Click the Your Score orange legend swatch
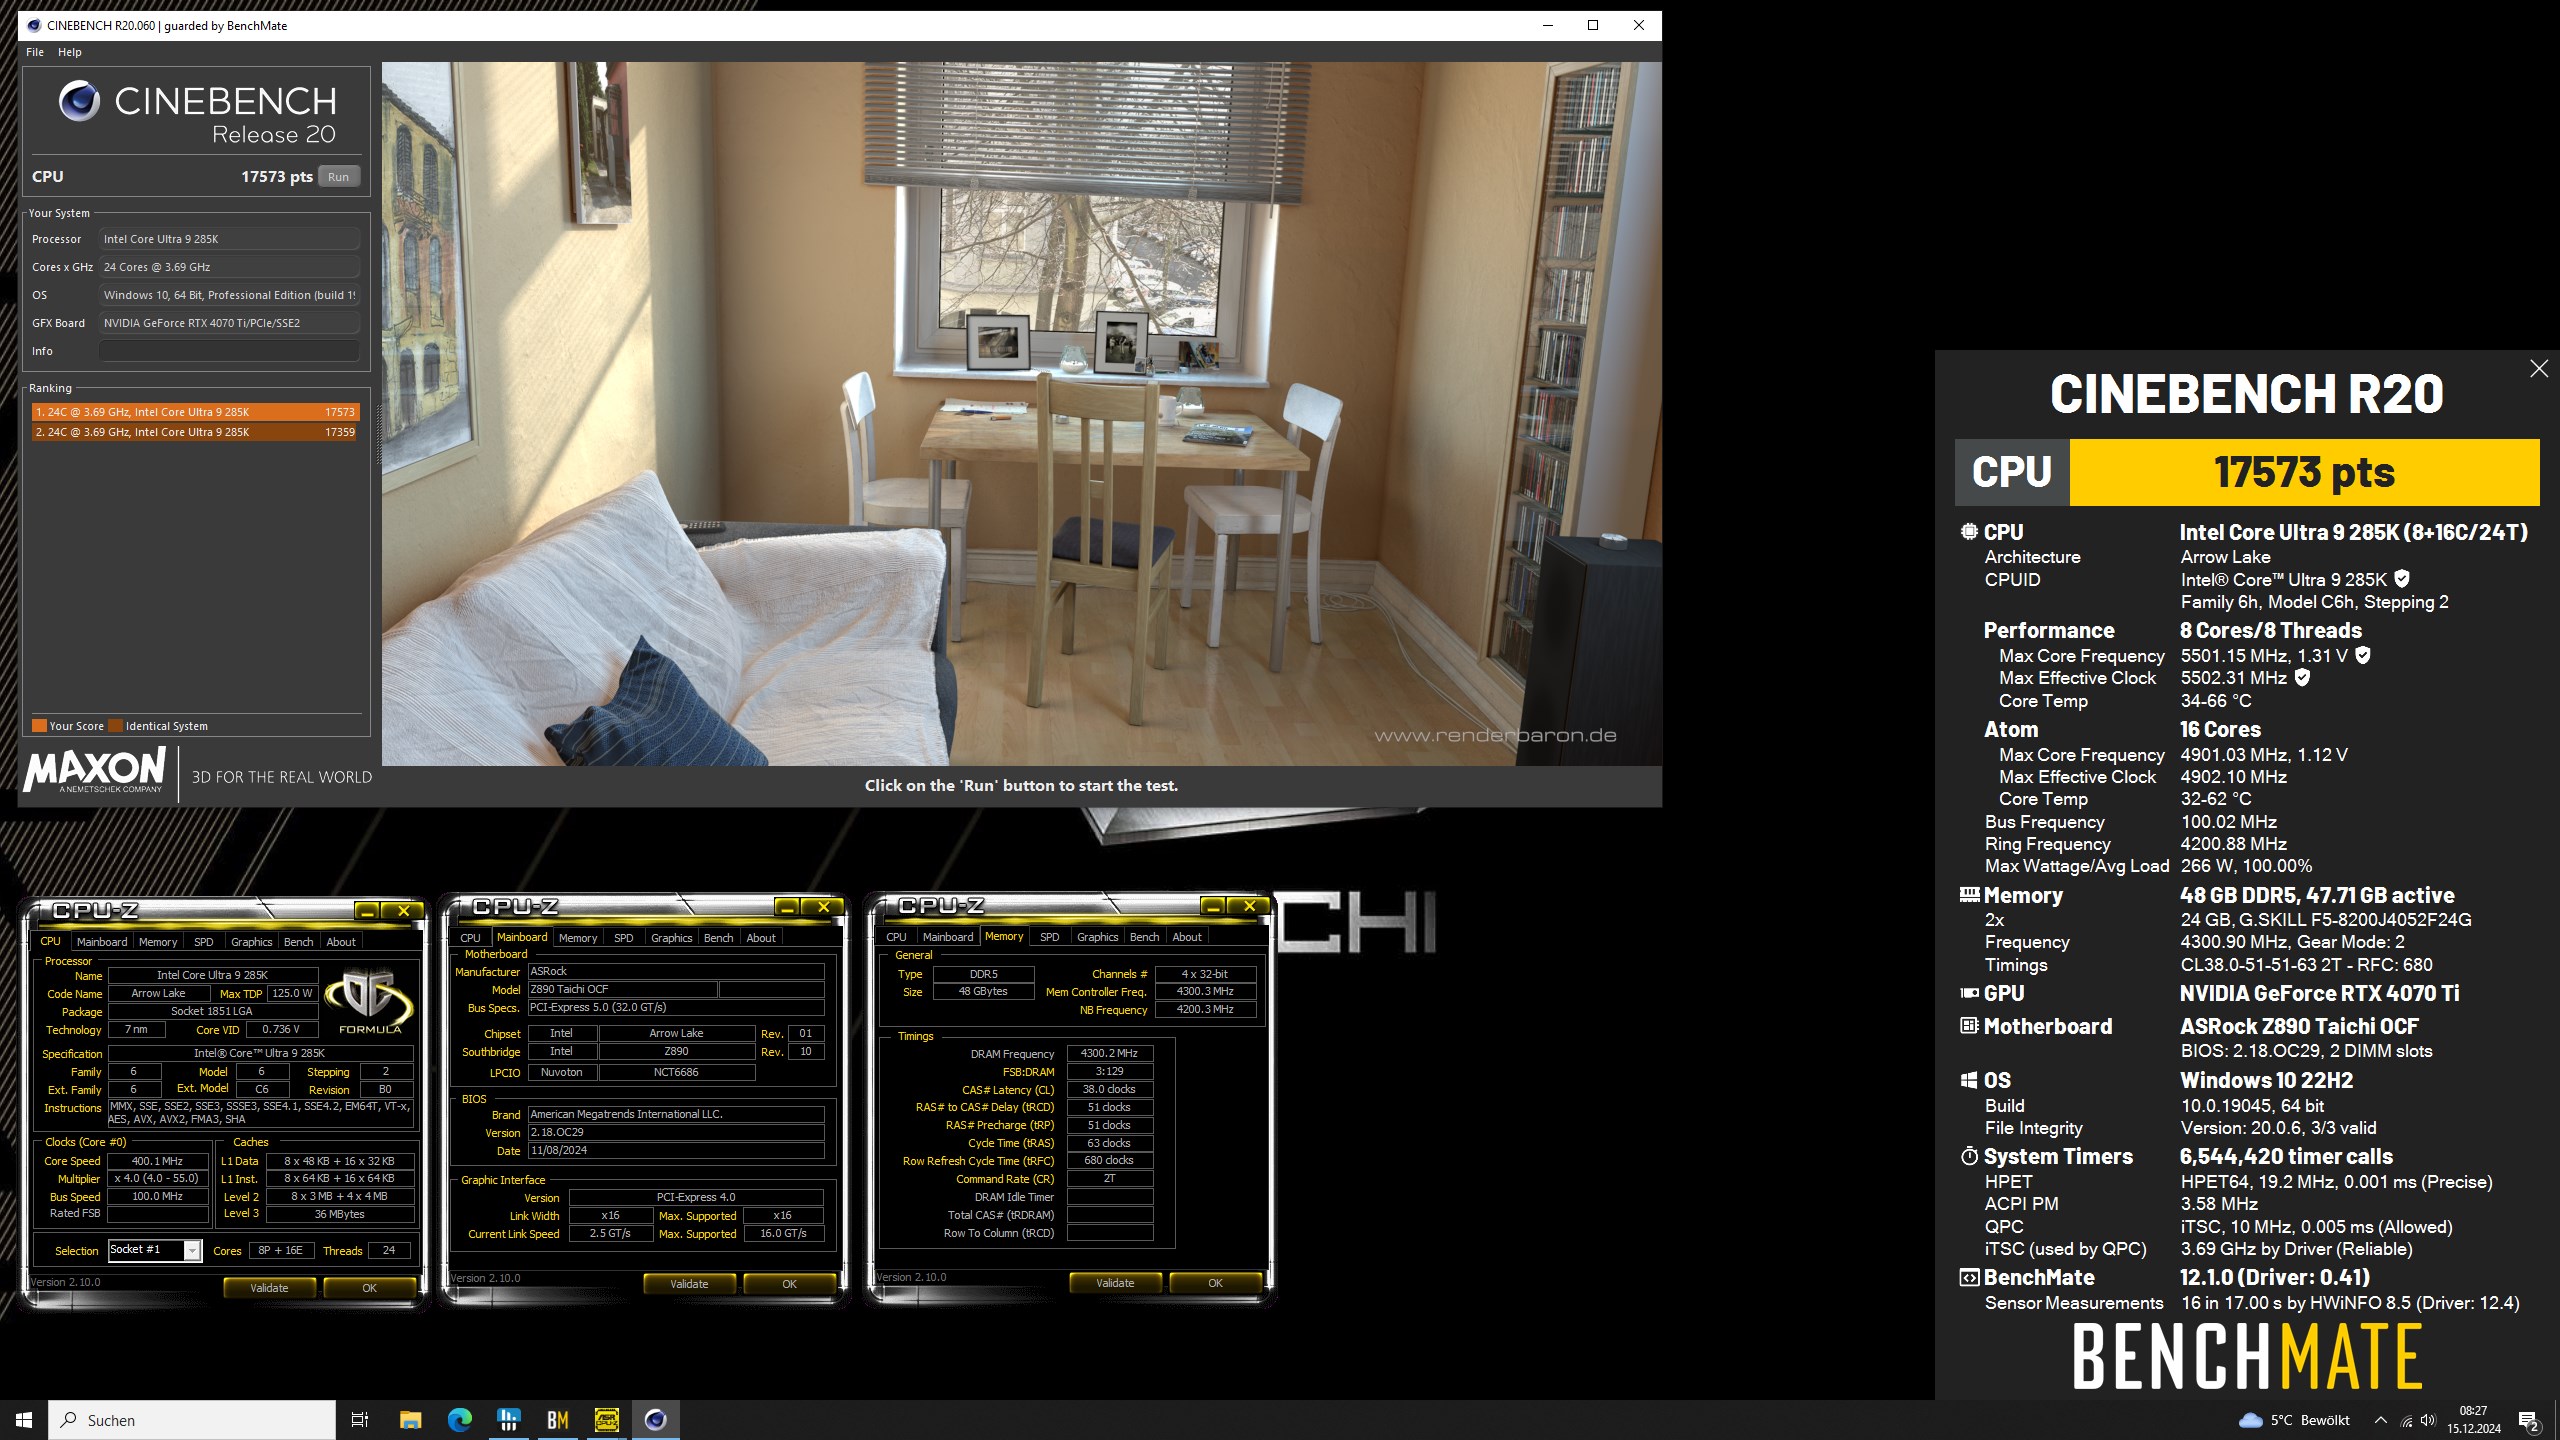Image resolution: width=2560 pixels, height=1440 pixels. tap(39, 726)
